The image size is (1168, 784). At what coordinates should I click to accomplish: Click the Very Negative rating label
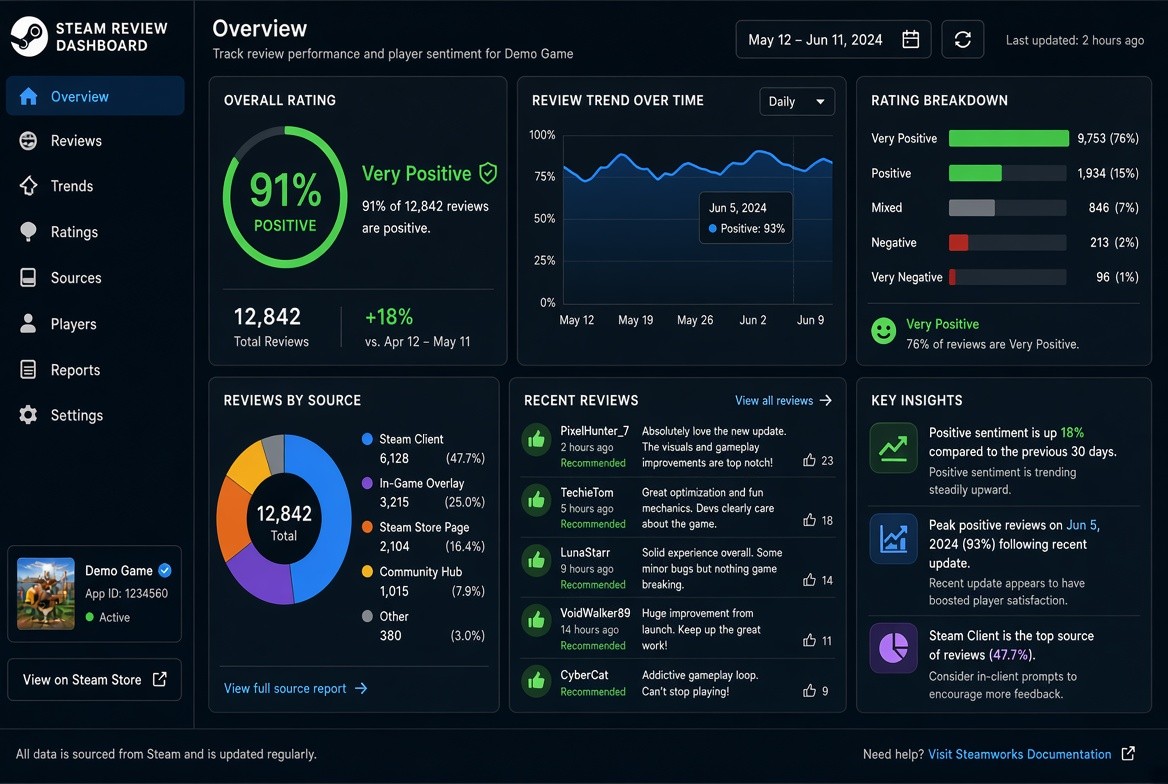coord(907,277)
